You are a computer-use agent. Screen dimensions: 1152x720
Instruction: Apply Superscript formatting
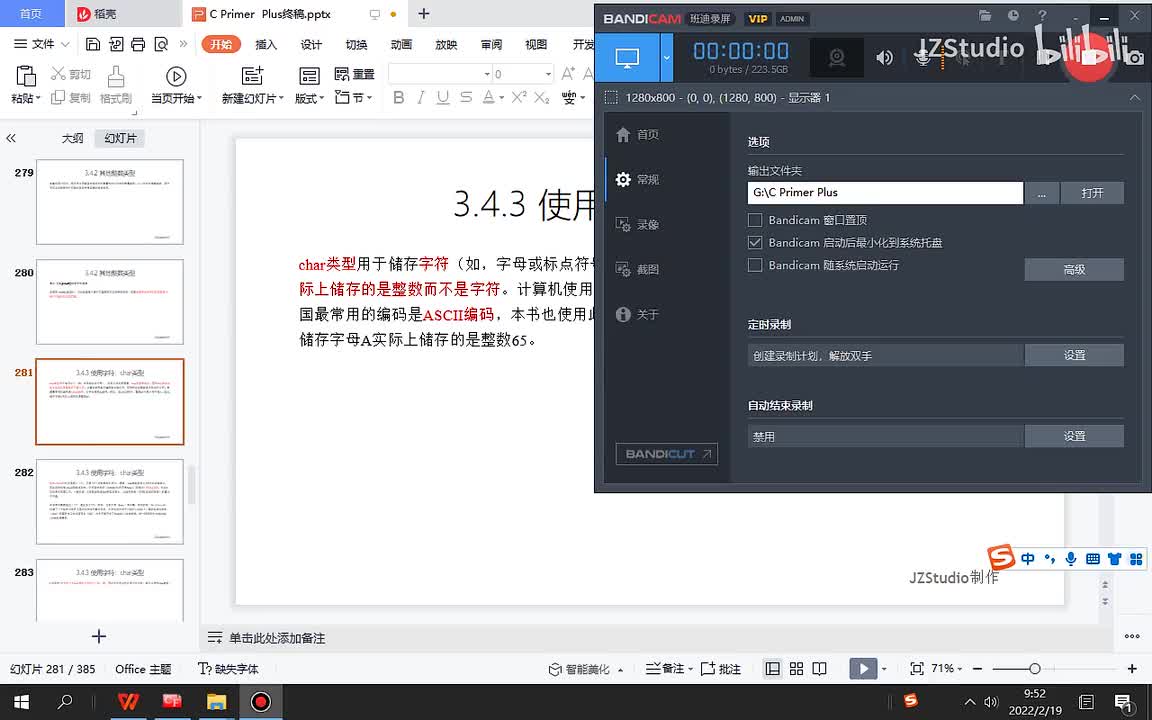[519, 97]
